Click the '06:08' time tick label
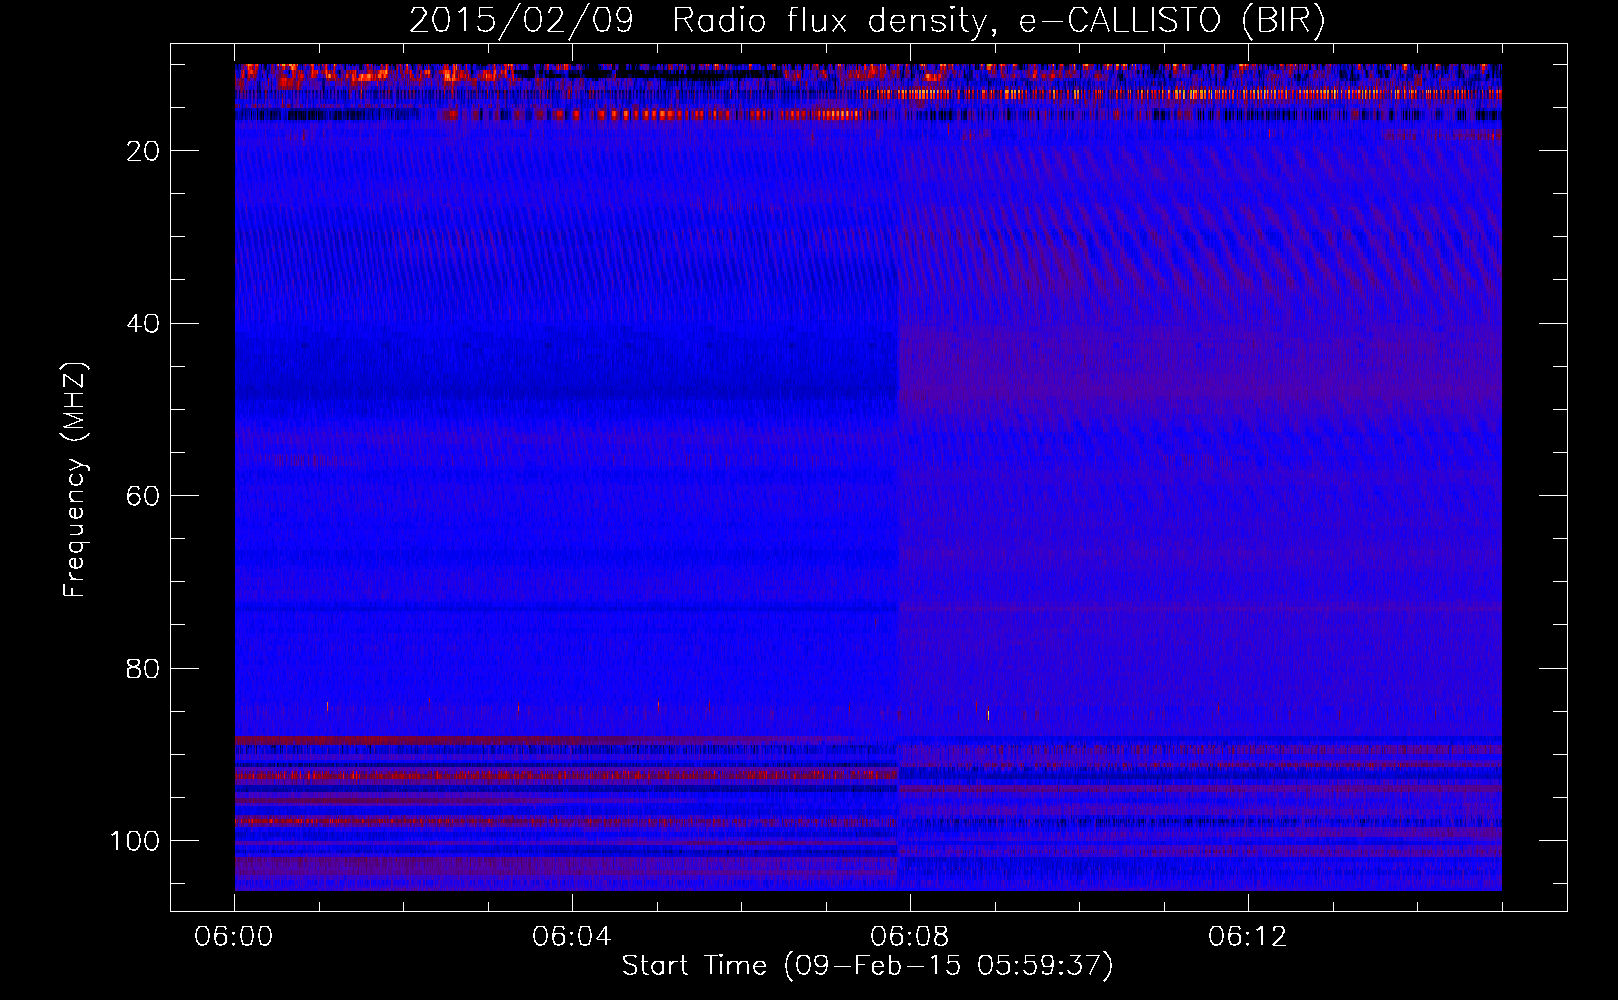 click(910, 937)
